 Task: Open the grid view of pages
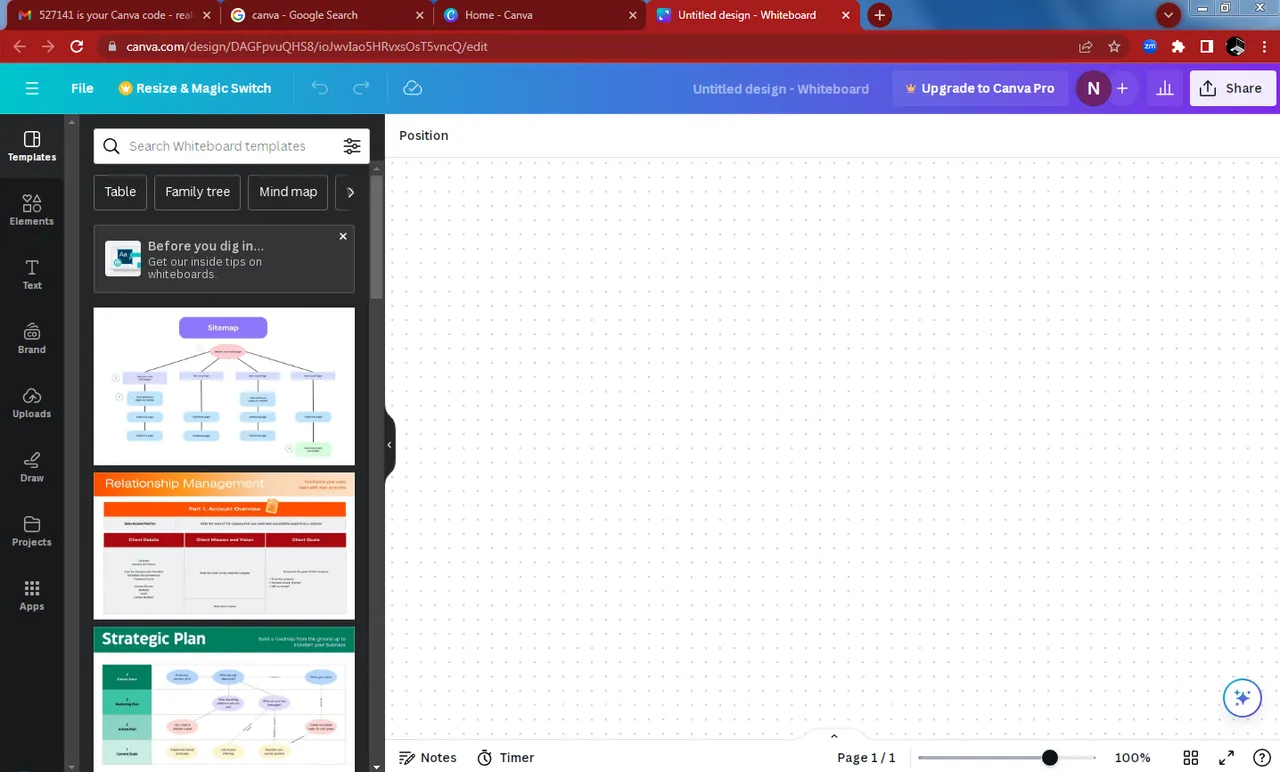point(1190,758)
